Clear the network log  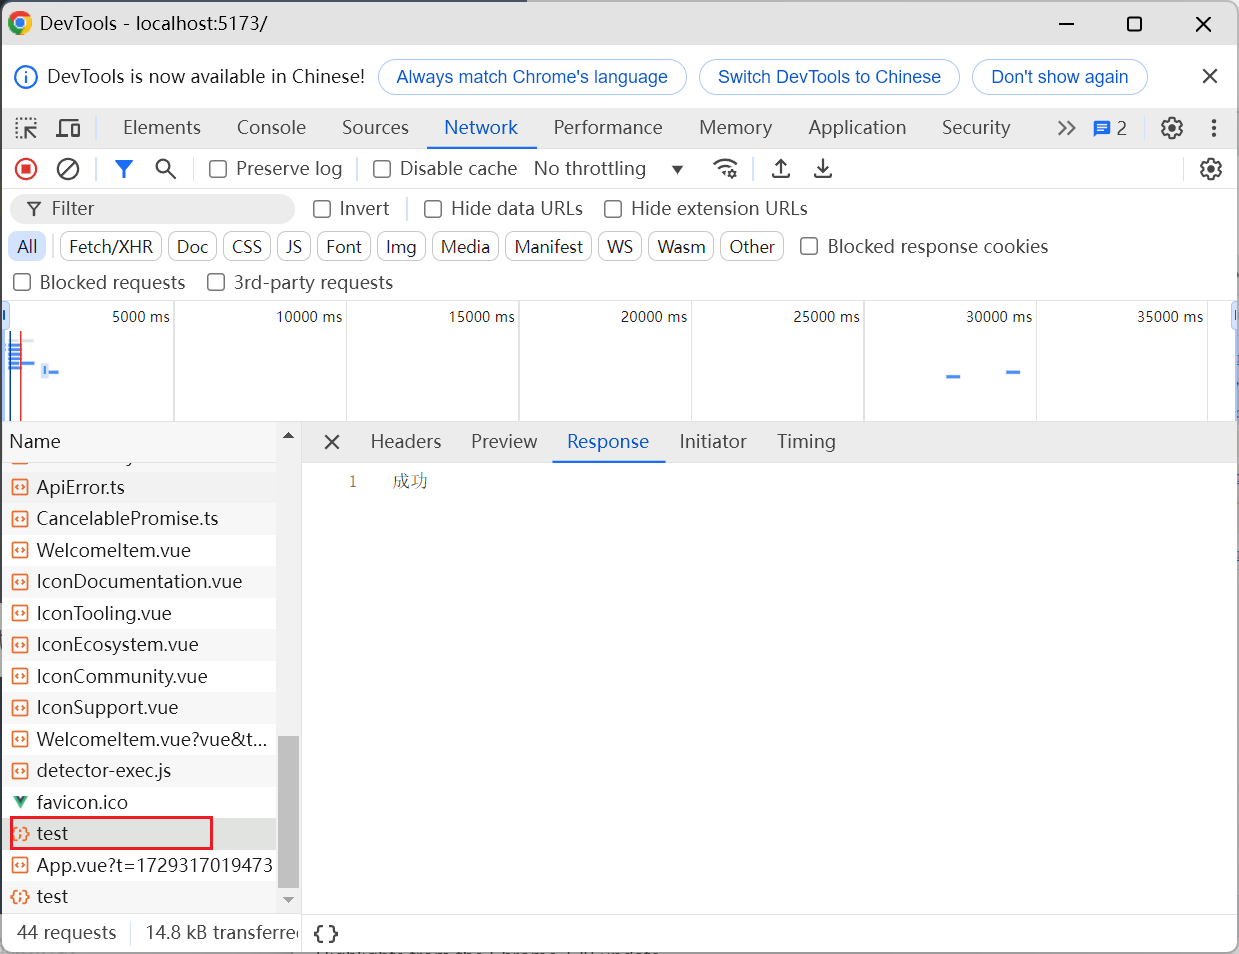coord(68,169)
